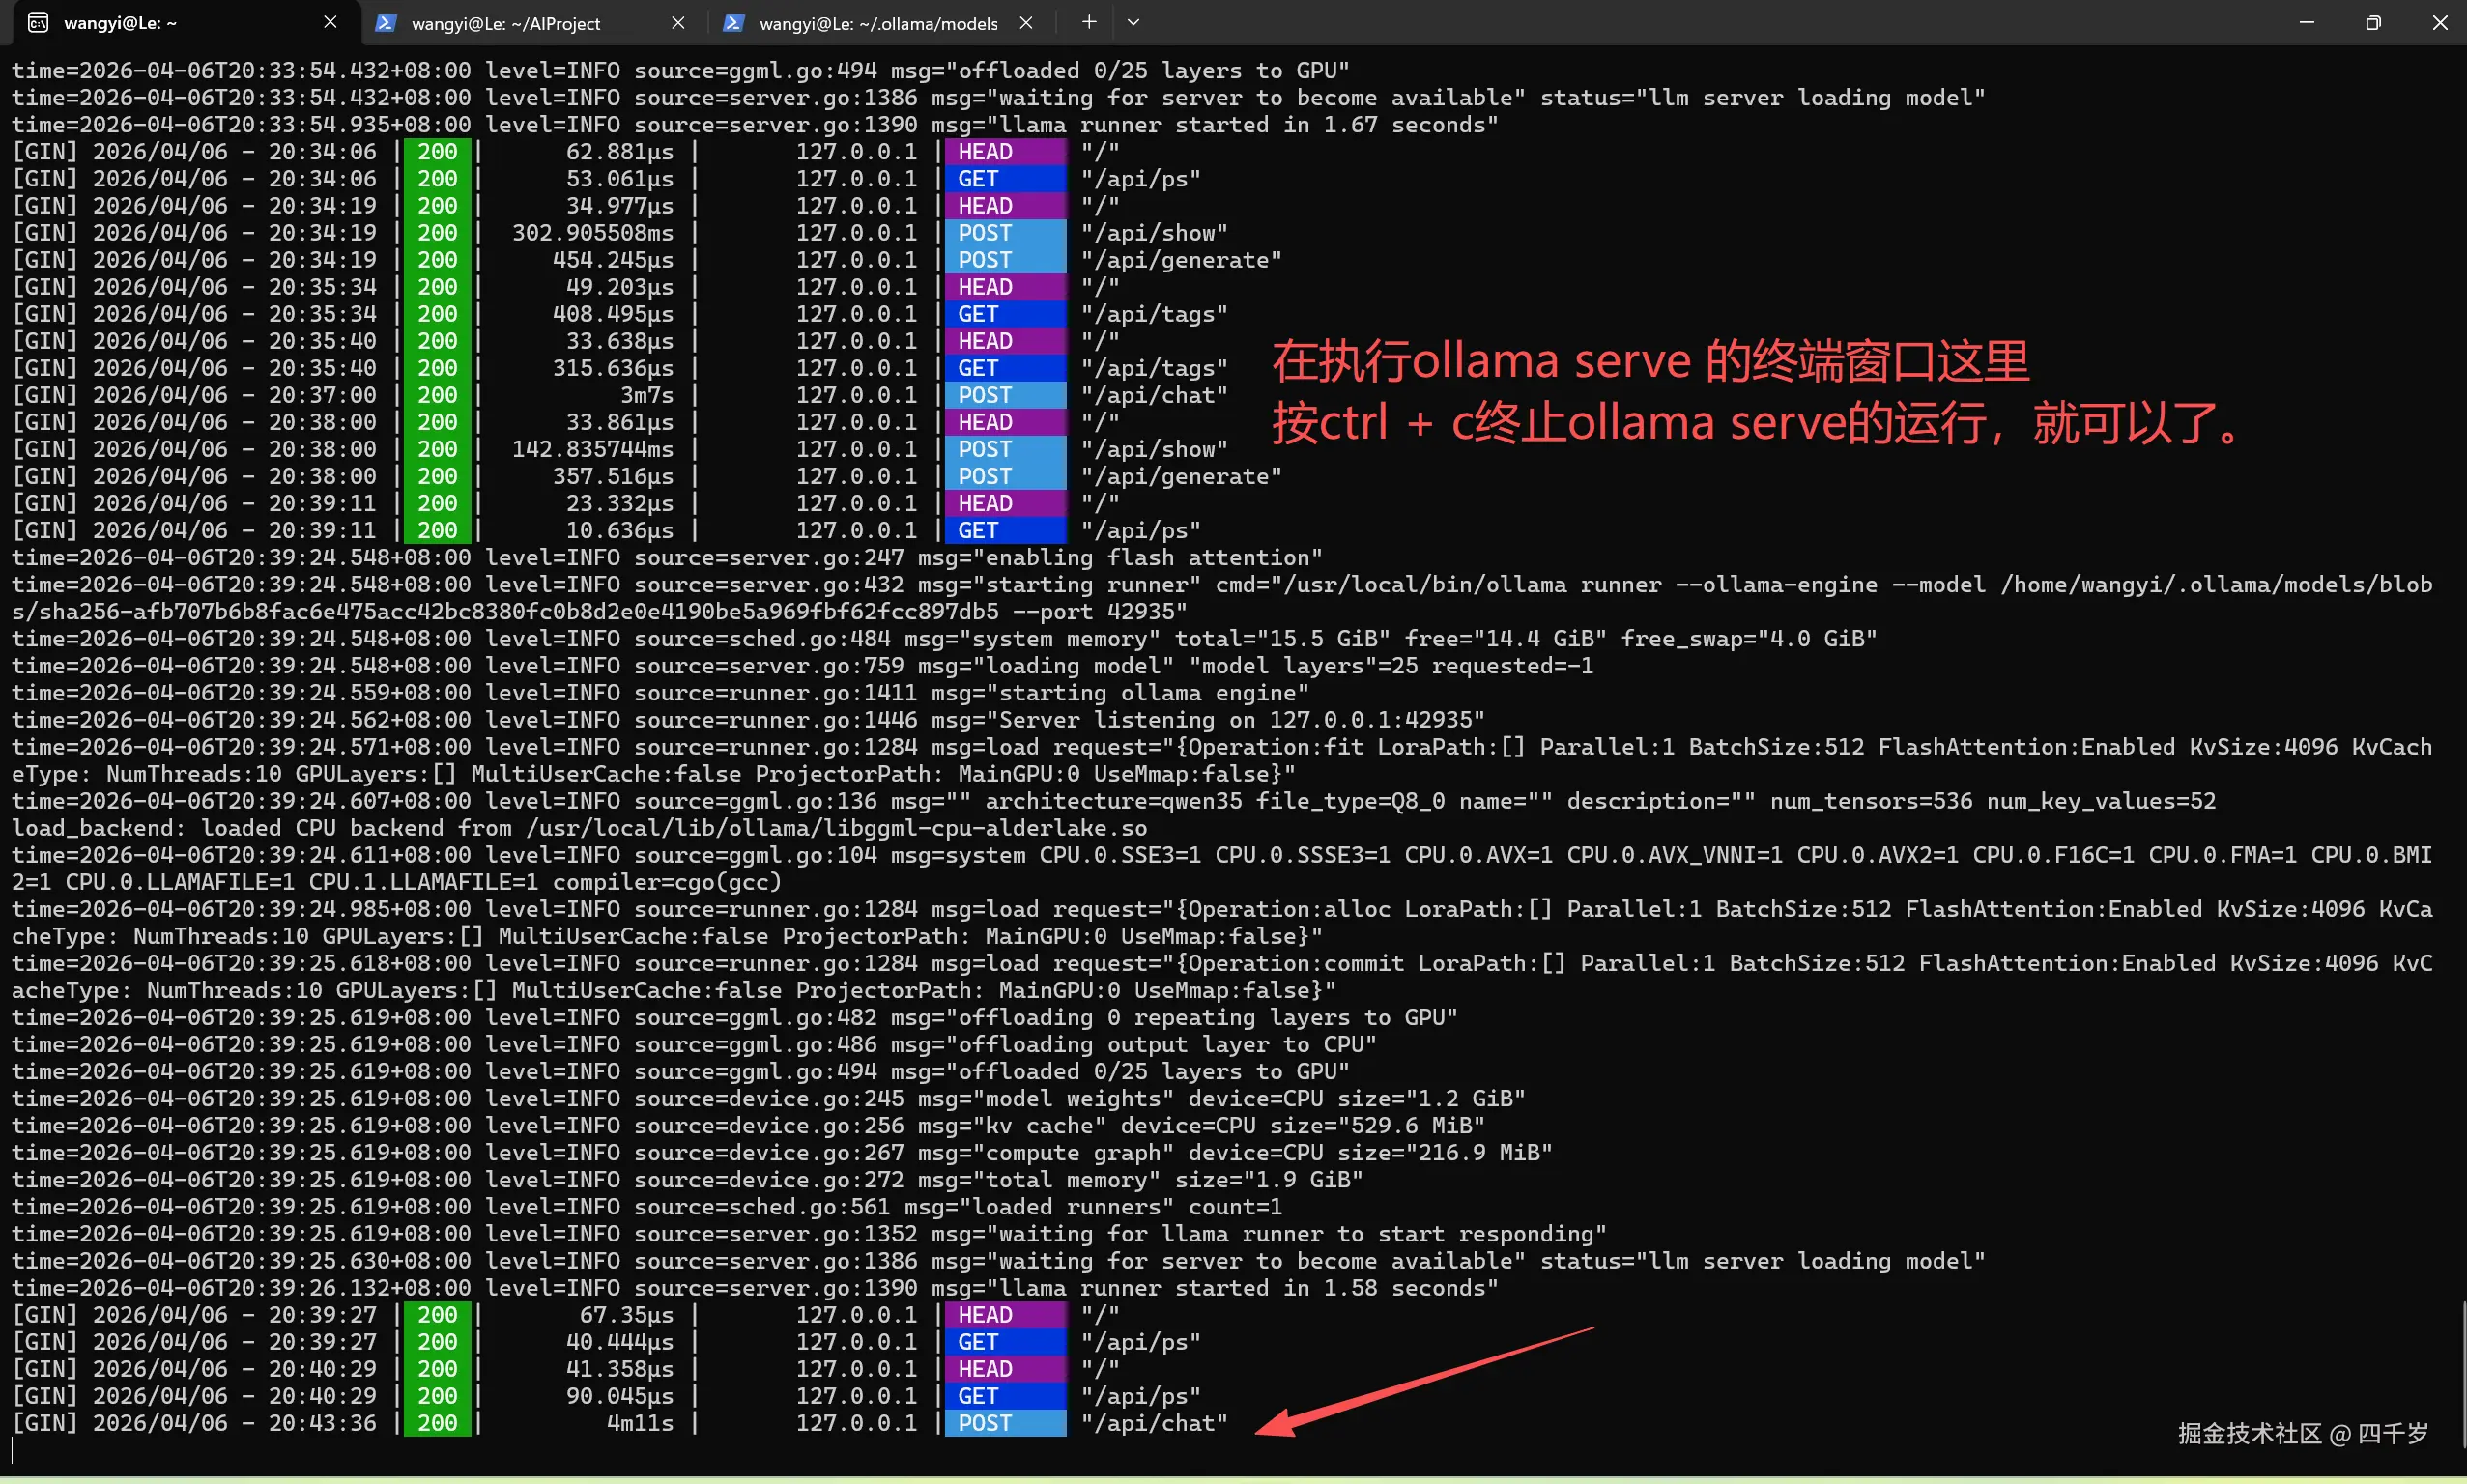Minimize the terminal window
This screenshot has width=2467, height=1484.
coord(2306,22)
